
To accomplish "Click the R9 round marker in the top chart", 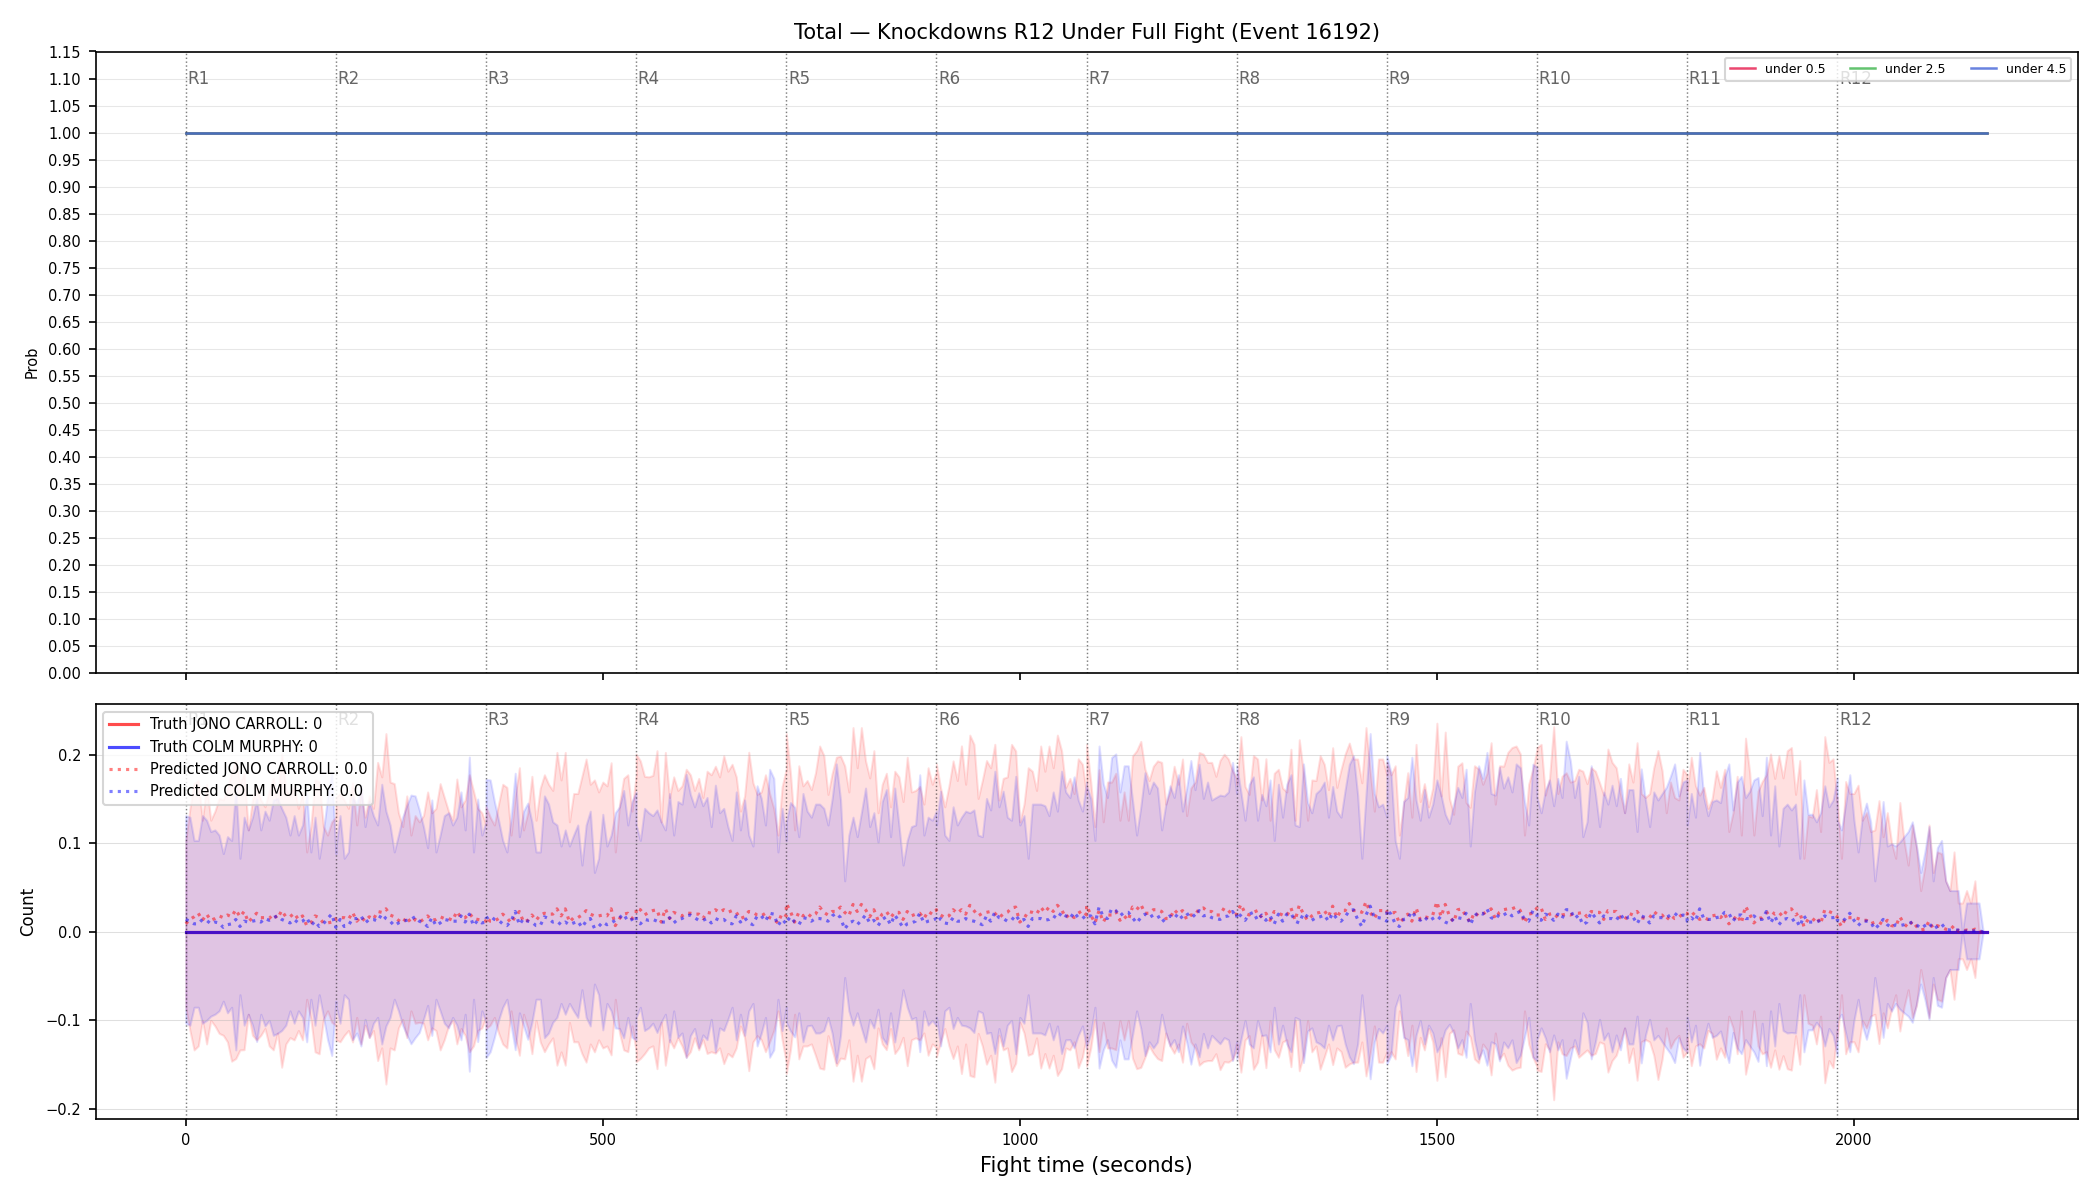I will click(x=1399, y=78).
